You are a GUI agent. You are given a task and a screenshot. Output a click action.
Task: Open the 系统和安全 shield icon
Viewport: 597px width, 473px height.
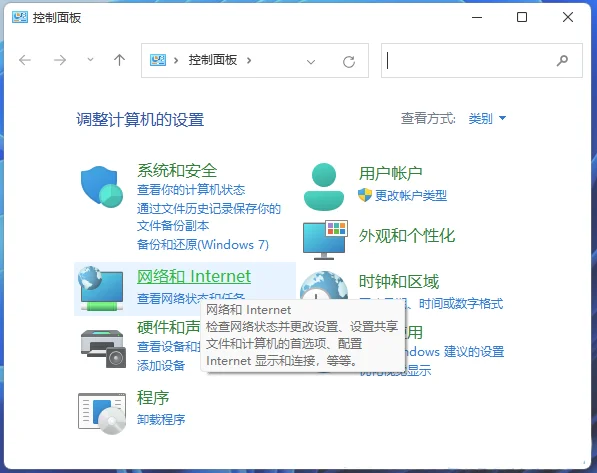pos(102,187)
